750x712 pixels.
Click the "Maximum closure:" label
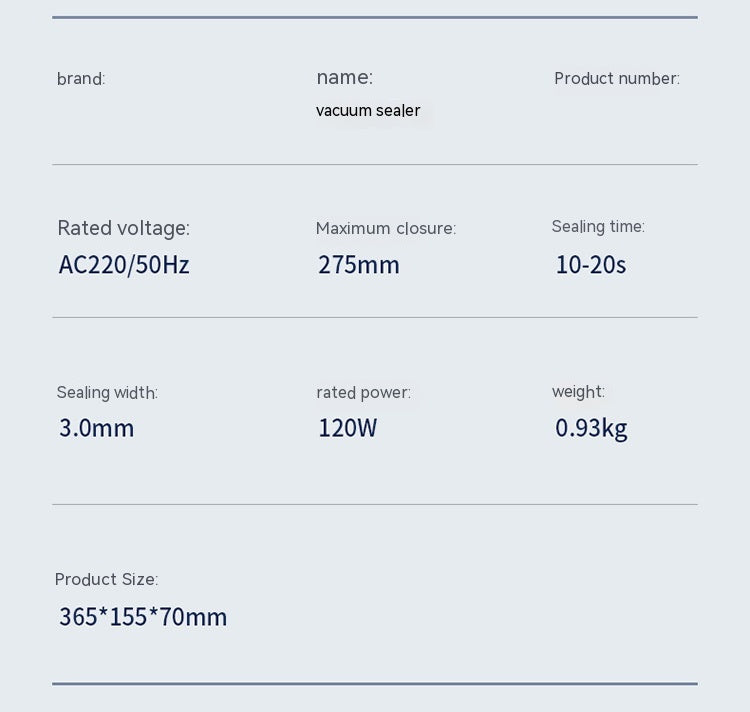coord(385,229)
